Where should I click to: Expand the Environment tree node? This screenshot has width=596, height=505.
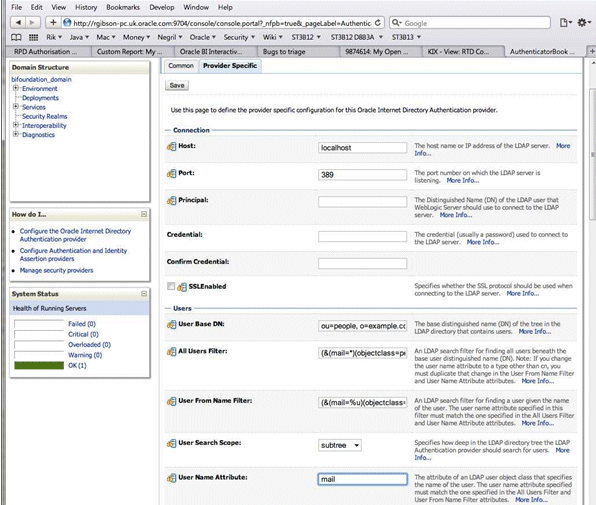coord(16,88)
